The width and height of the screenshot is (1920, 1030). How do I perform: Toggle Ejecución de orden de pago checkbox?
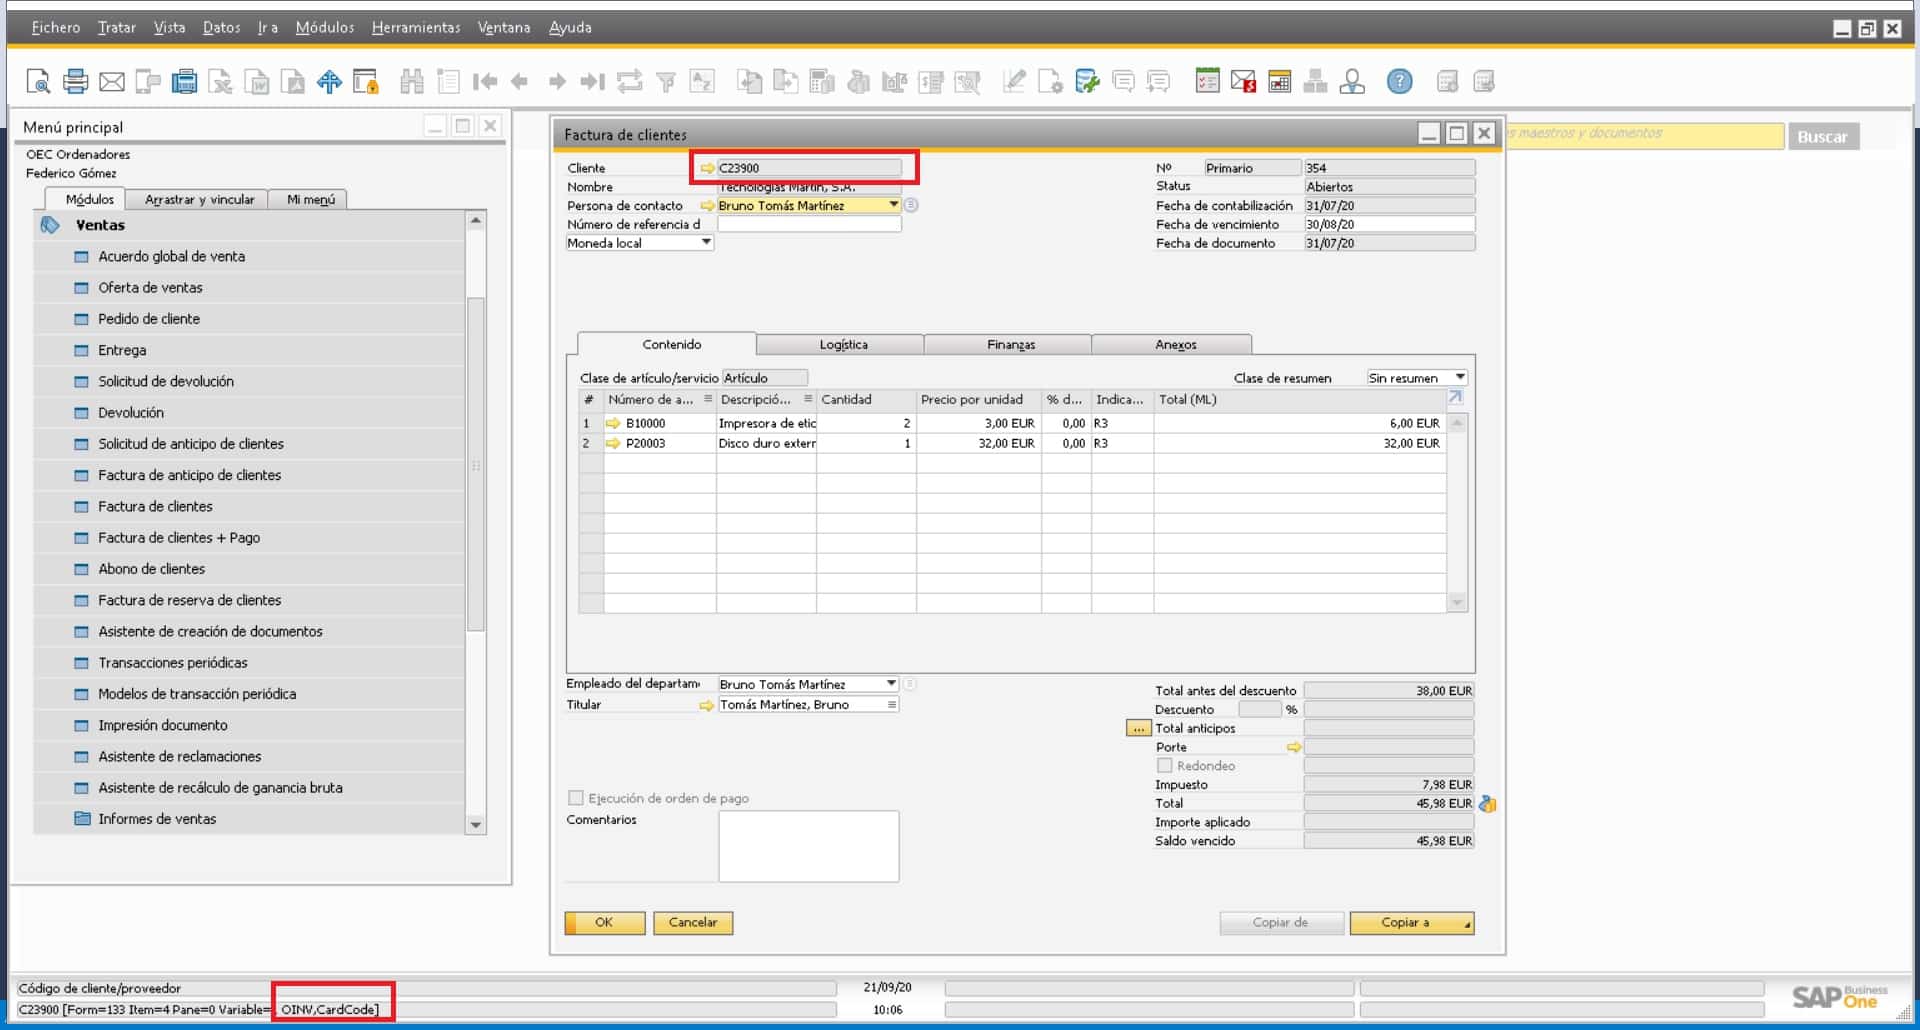point(575,798)
